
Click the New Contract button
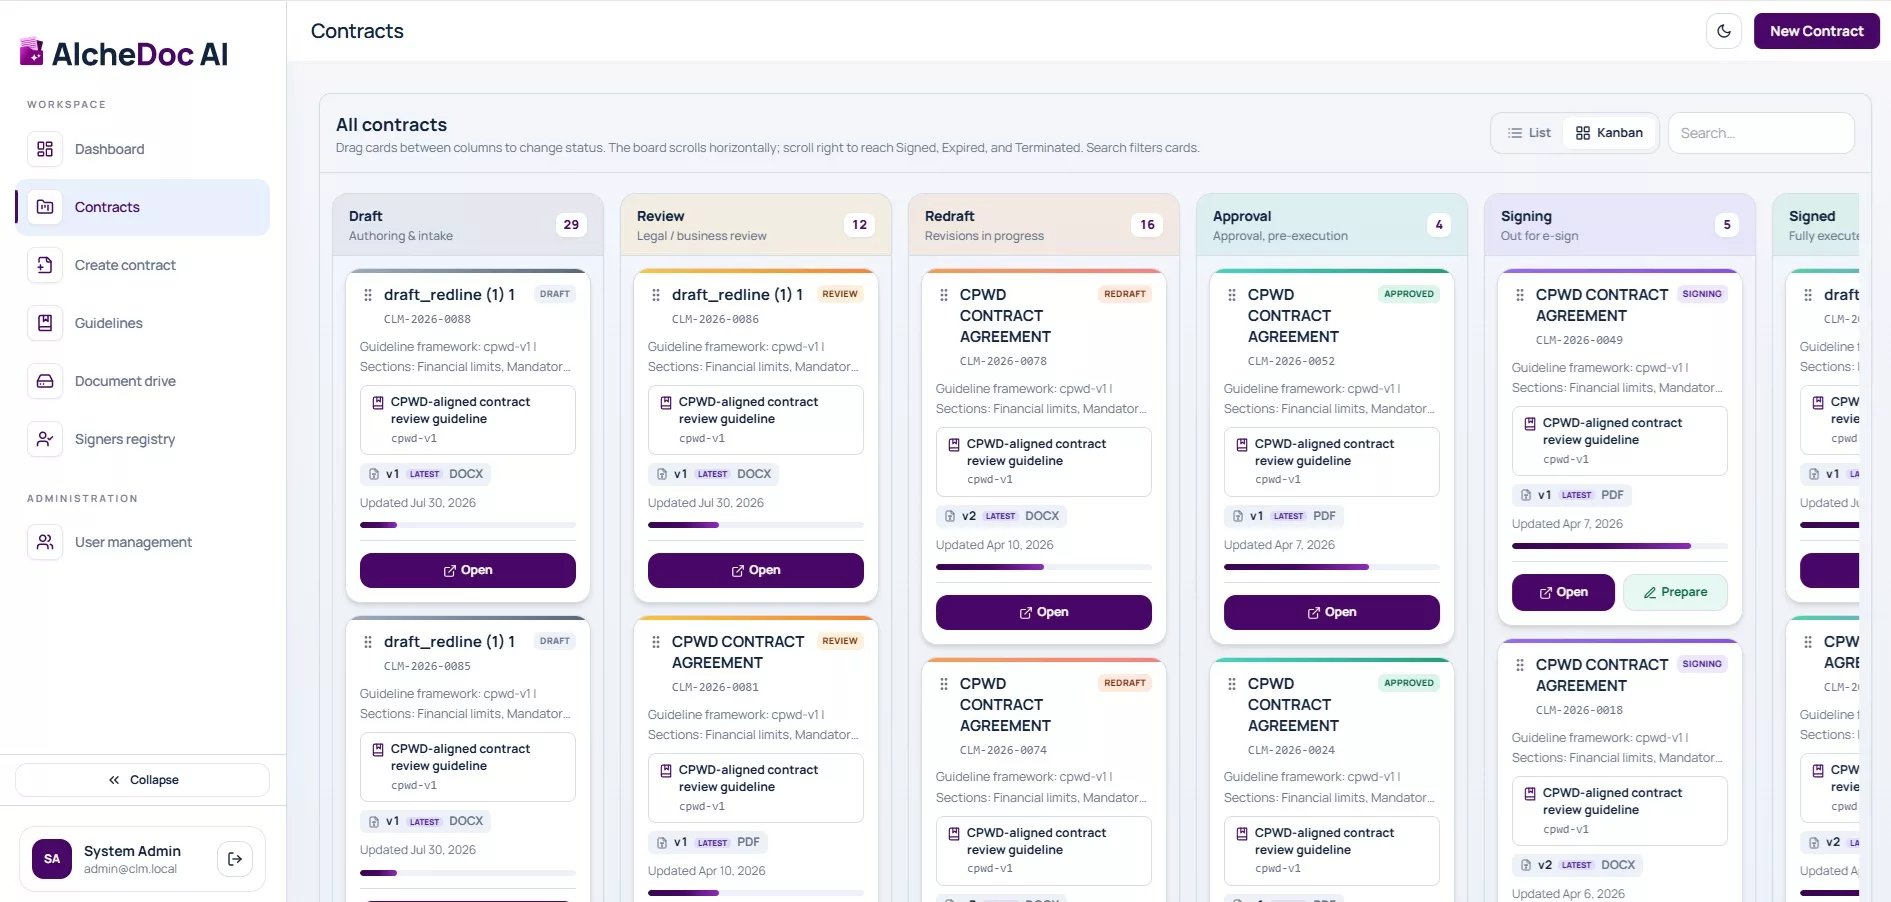[1817, 31]
